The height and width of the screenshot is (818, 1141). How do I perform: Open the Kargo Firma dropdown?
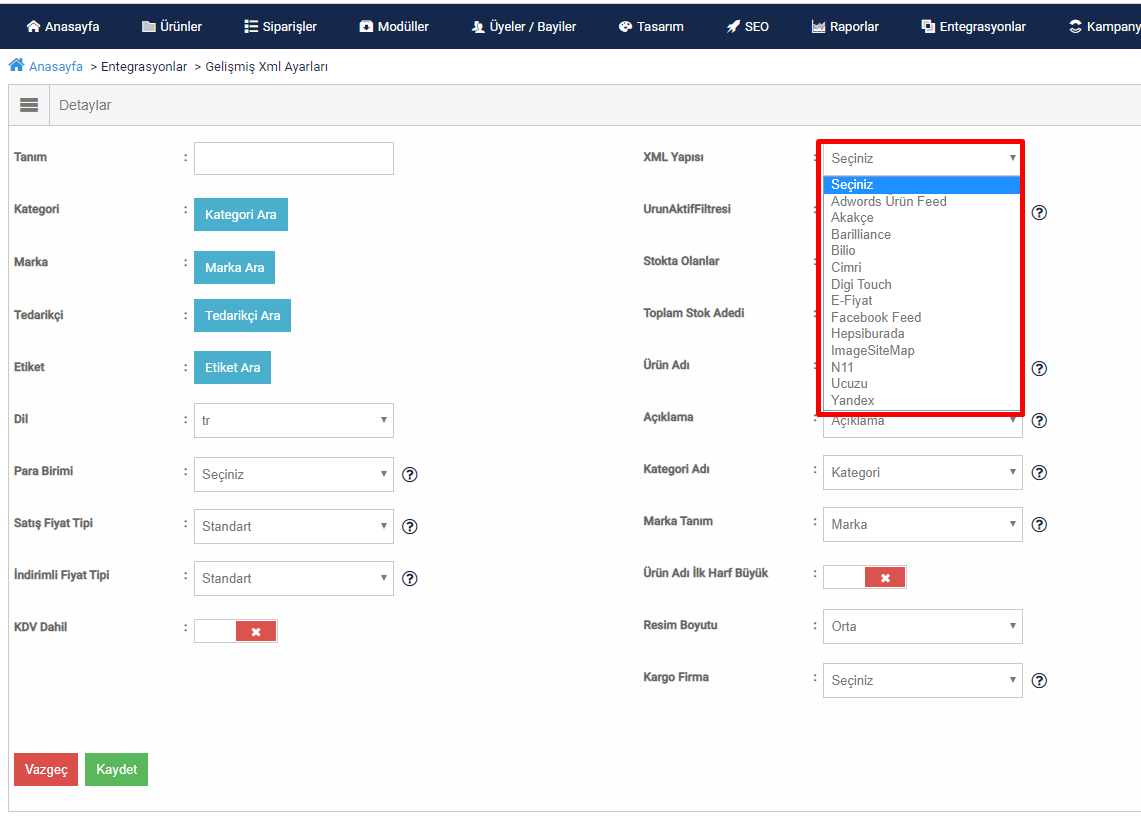coord(922,680)
